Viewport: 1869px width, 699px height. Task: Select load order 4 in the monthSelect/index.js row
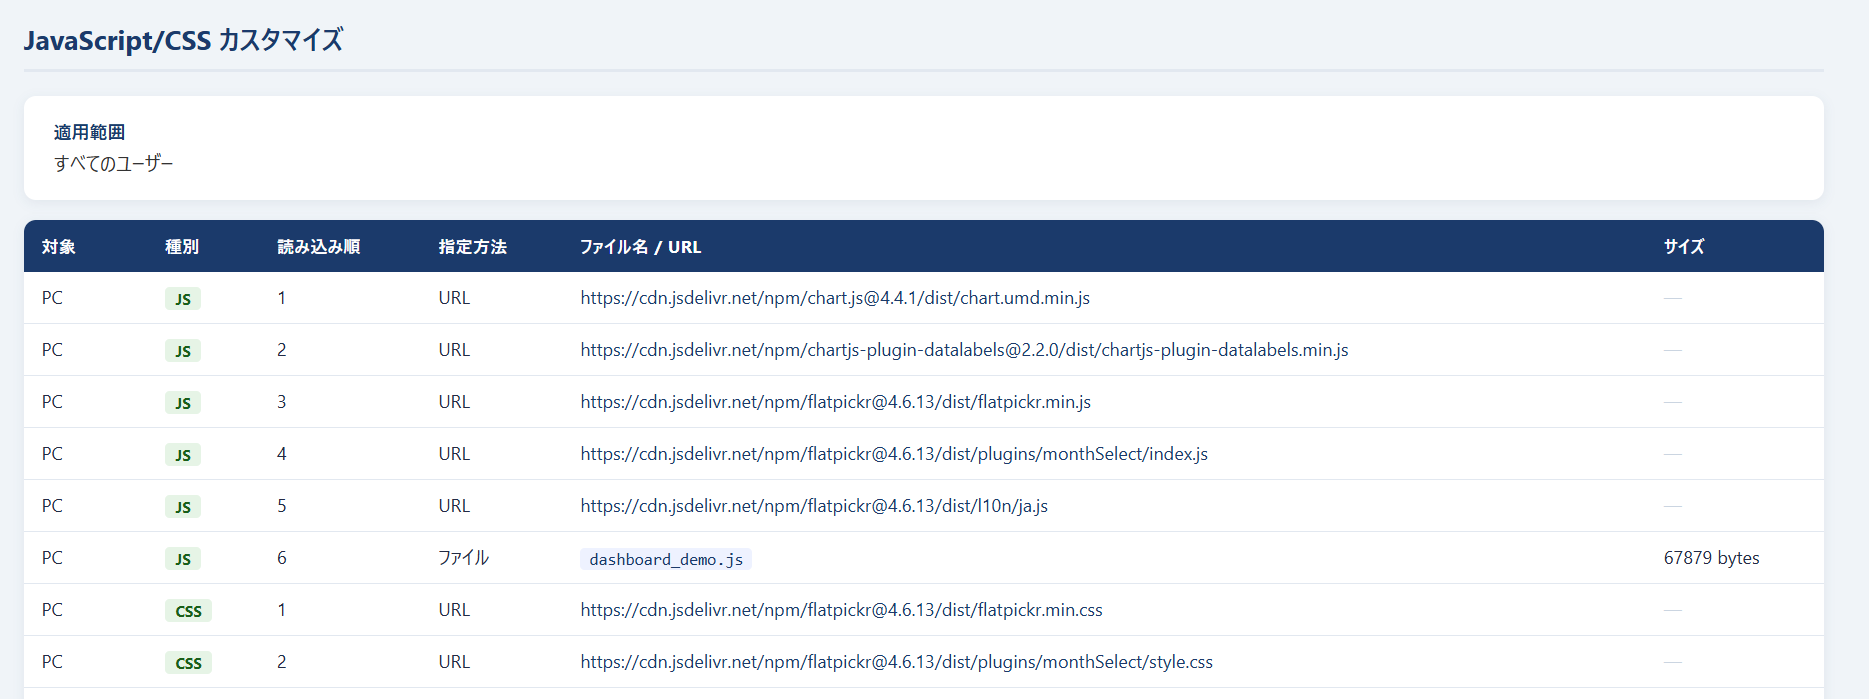(x=282, y=454)
